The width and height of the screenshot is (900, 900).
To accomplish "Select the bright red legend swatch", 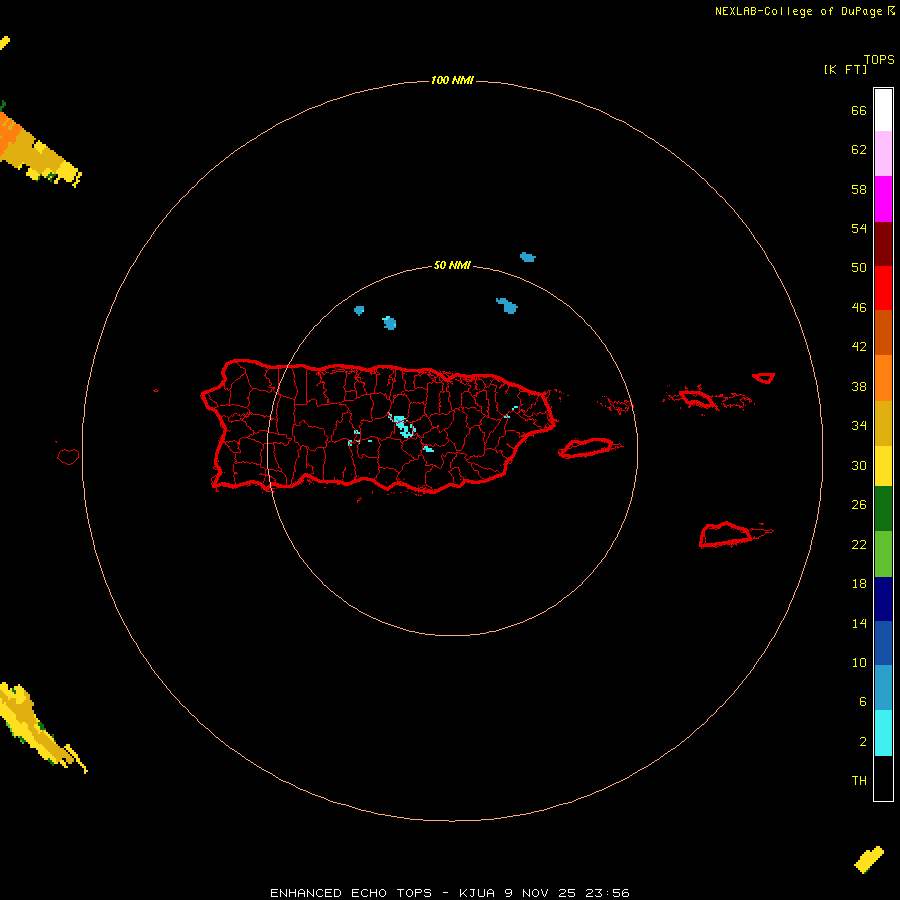I will pos(883,288).
